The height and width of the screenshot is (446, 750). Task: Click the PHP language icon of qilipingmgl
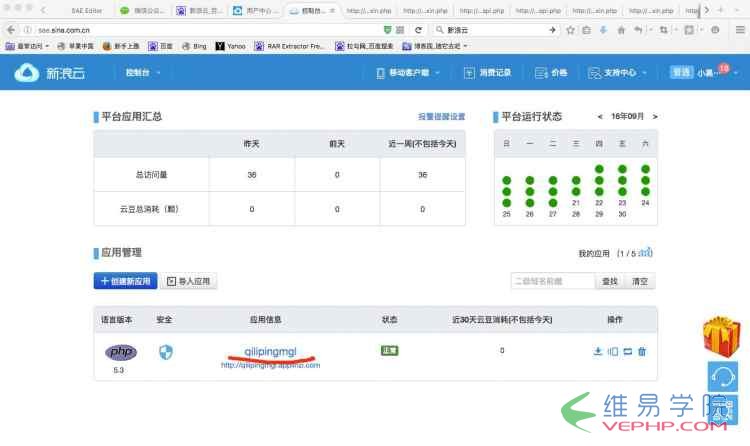[x=121, y=352]
